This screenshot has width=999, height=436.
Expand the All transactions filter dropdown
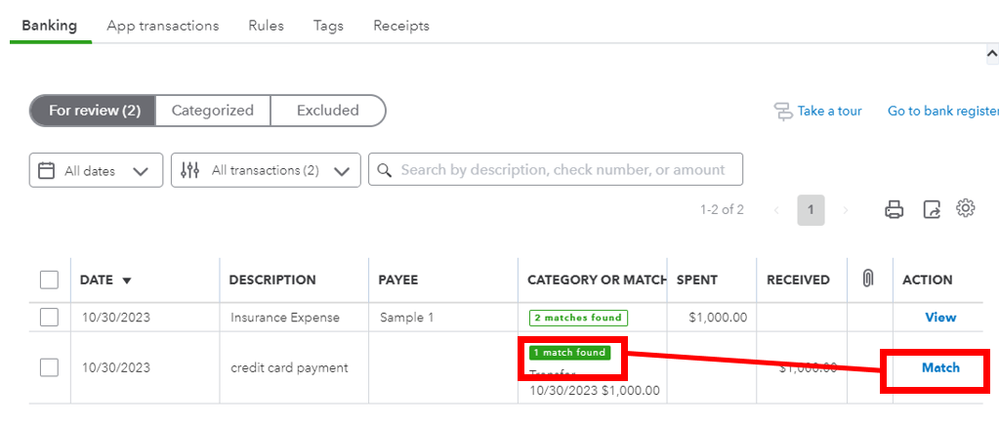265,171
